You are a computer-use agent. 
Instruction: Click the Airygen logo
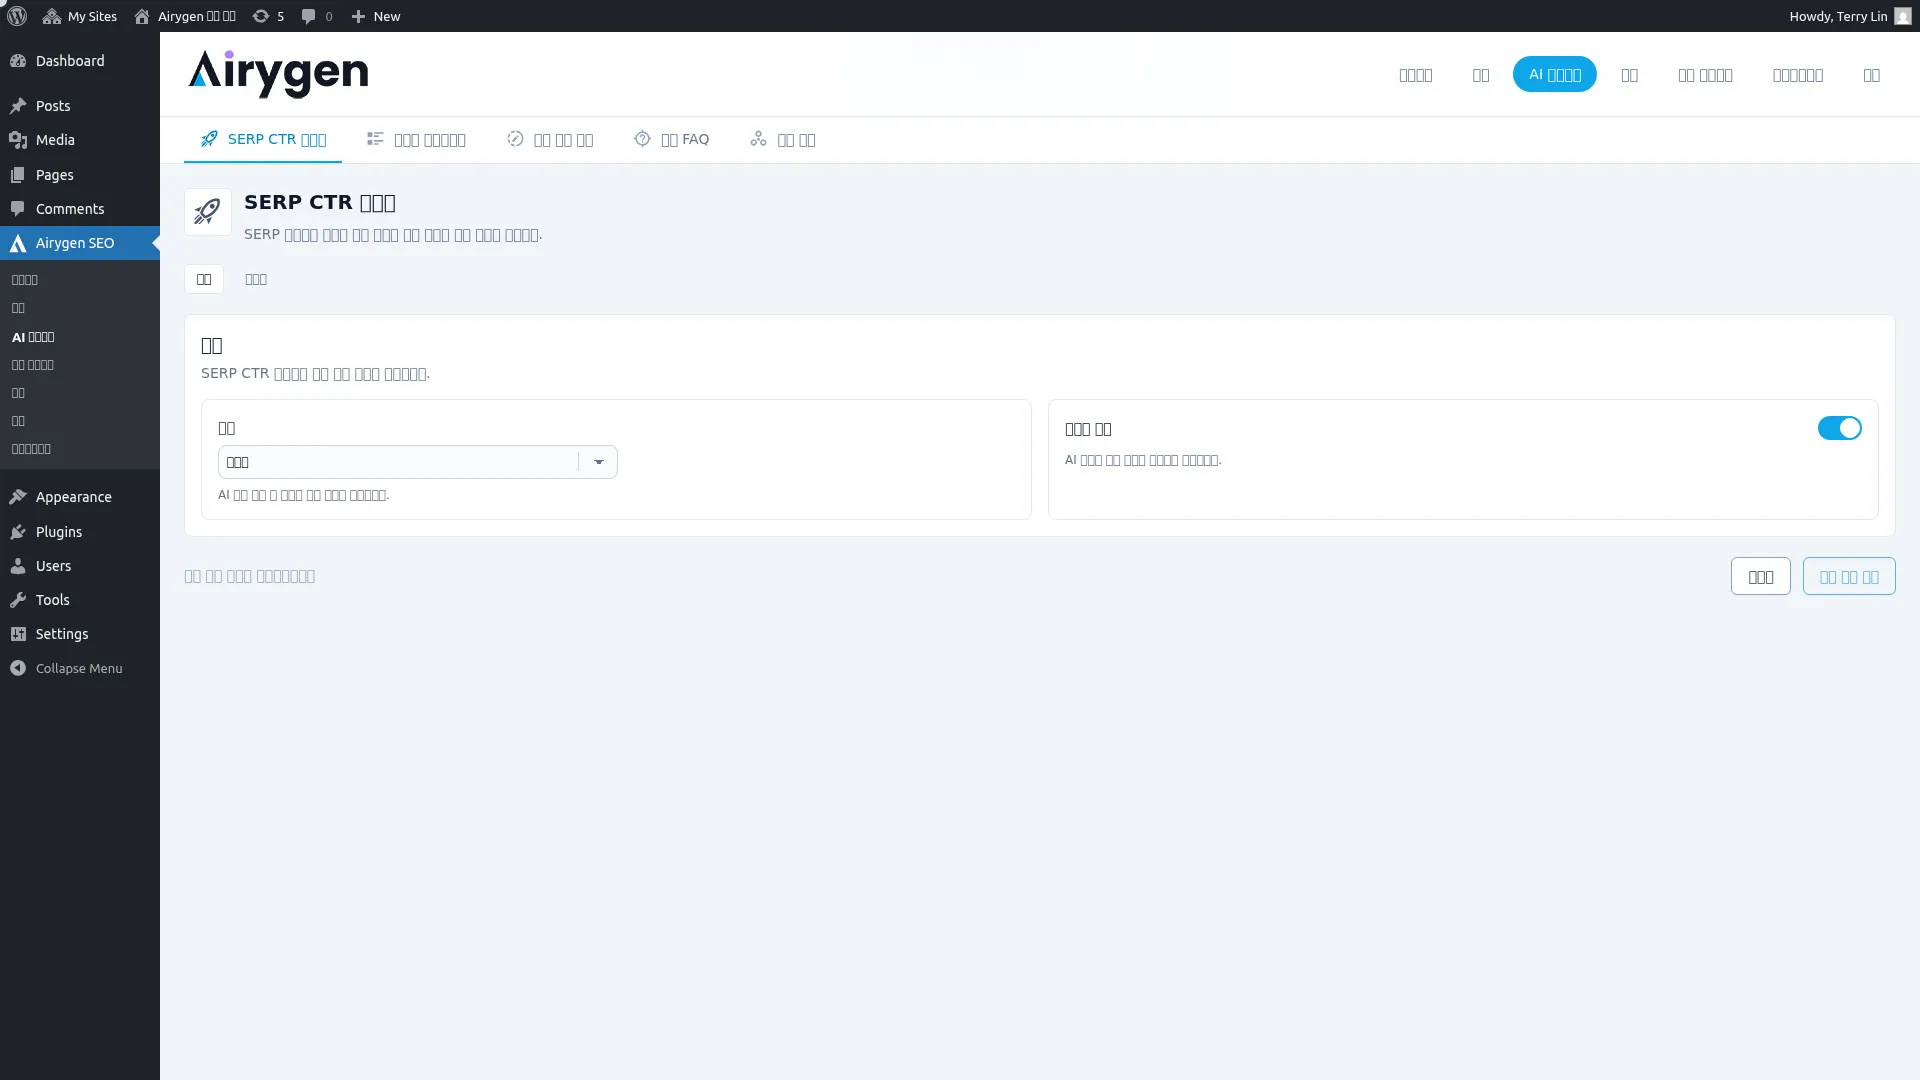(x=278, y=74)
